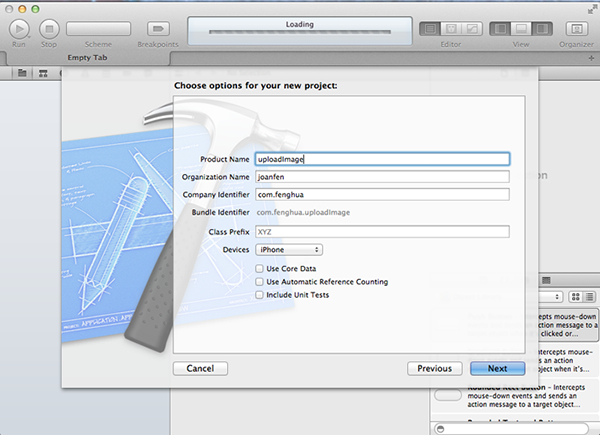
Task: Select the Empty Tab tab
Action: [87, 58]
